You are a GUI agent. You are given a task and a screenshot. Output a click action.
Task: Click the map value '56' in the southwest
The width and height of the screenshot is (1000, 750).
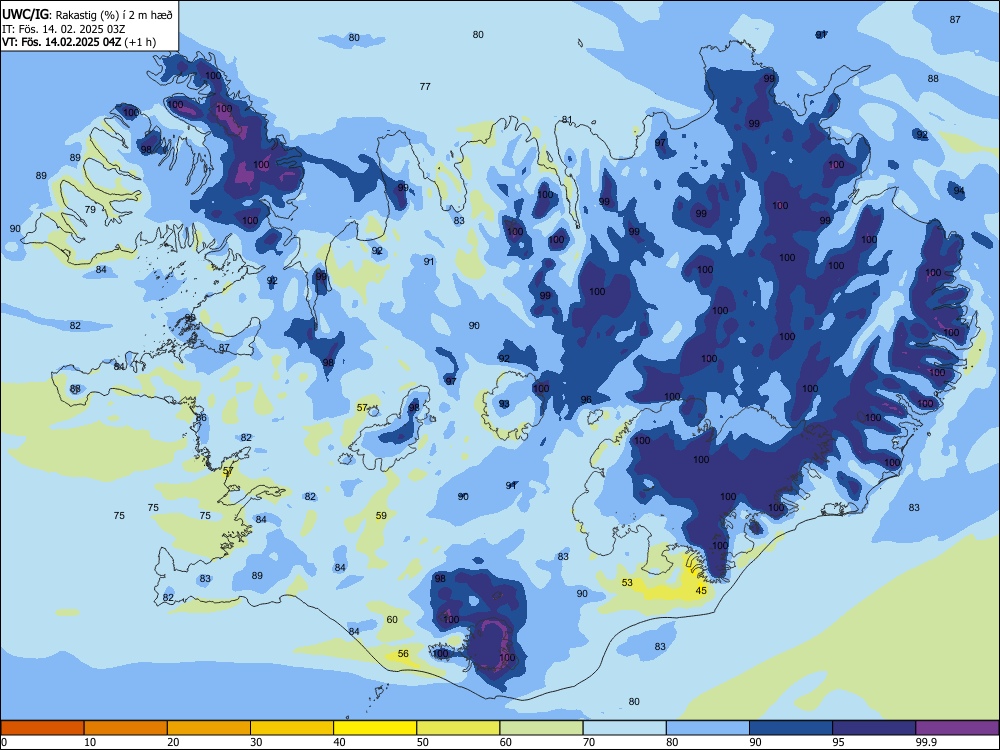[x=403, y=654]
